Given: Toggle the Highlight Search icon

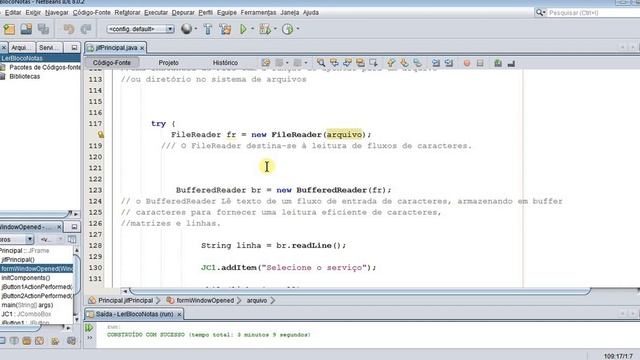Looking at the screenshot, I should coord(360,63).
